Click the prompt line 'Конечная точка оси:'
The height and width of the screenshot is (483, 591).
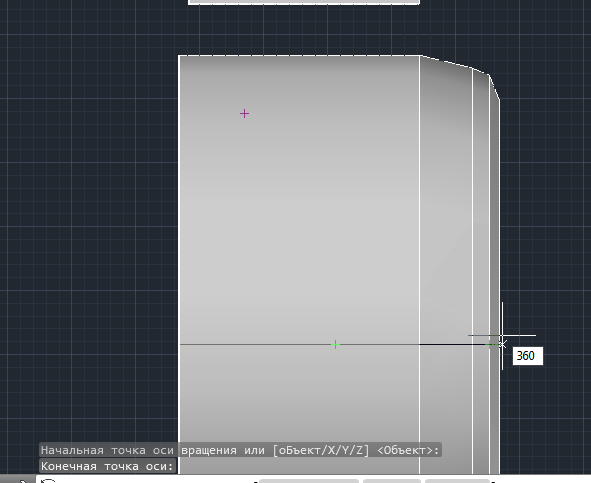[108, 466]
